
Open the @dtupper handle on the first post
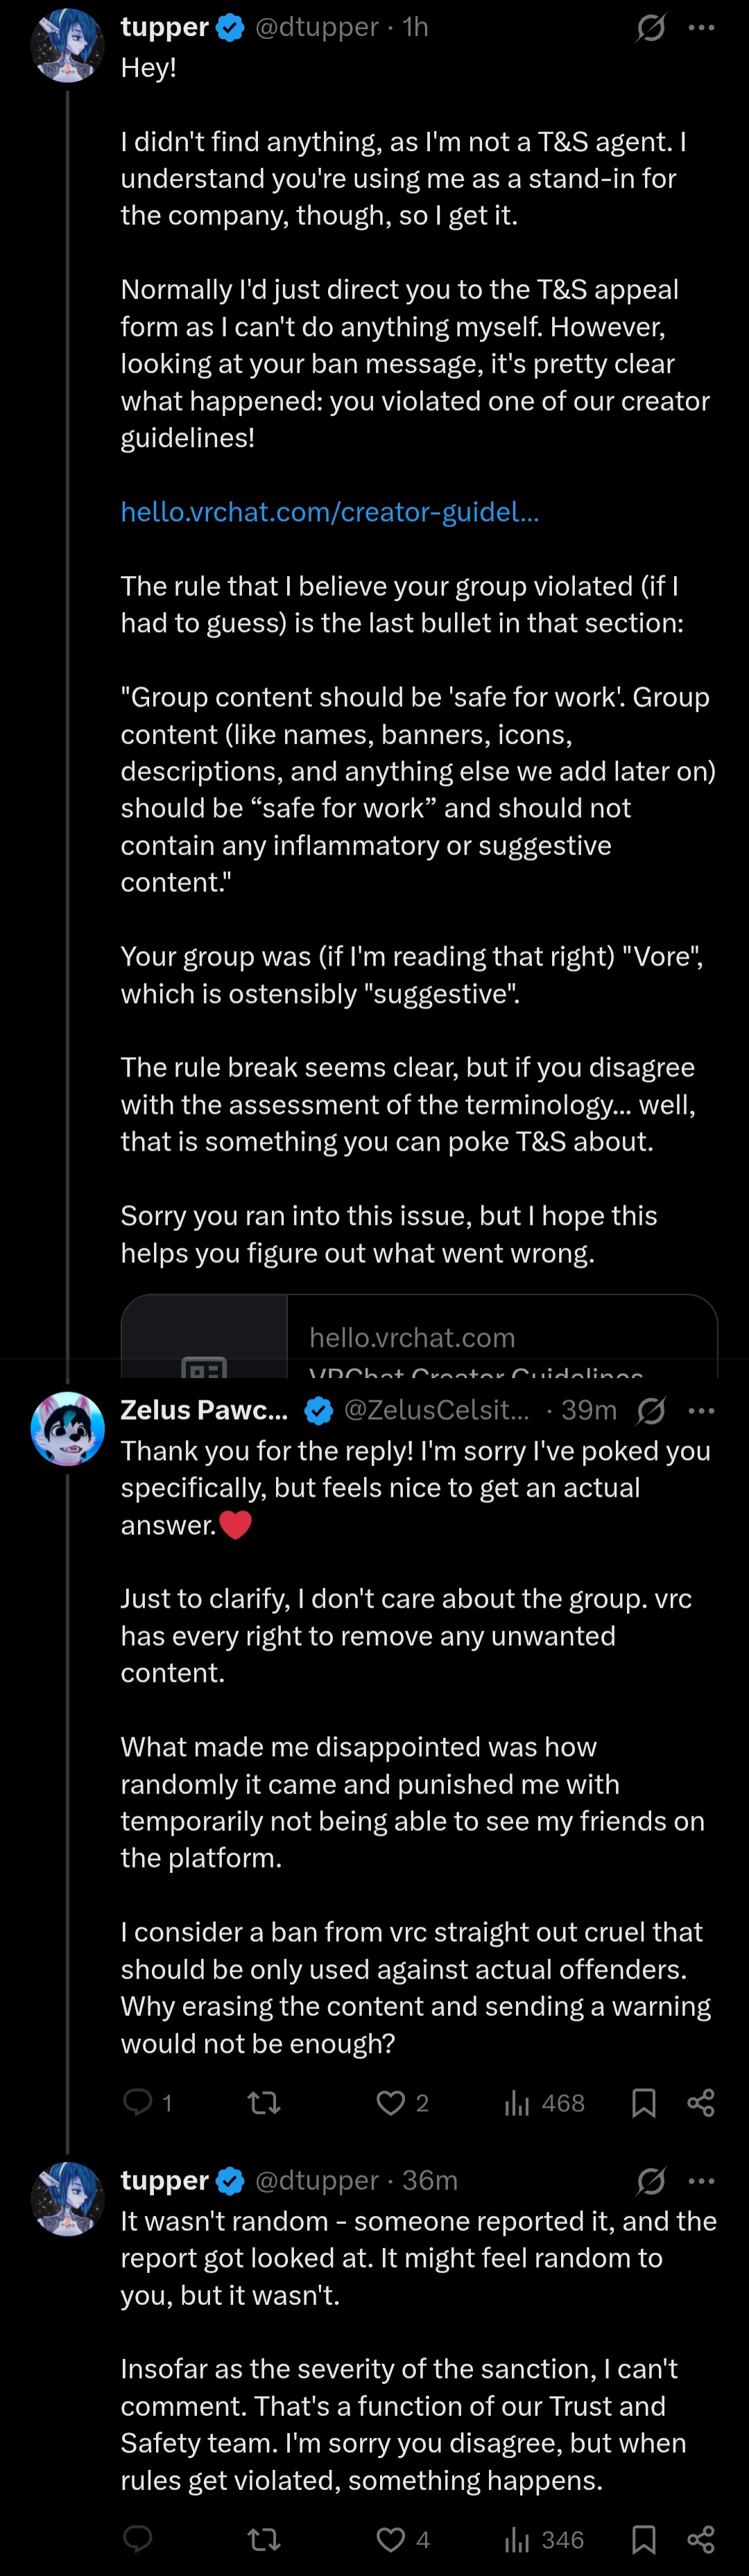317,28
